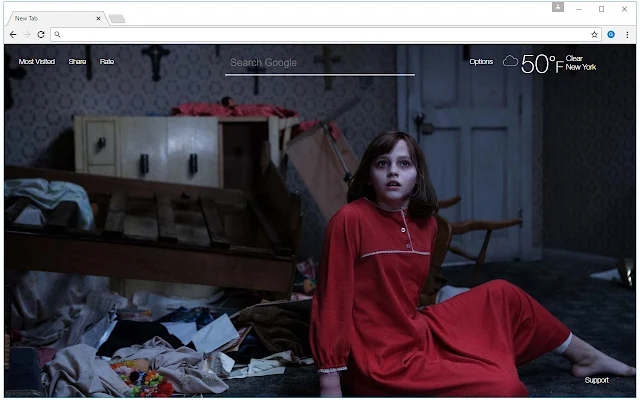
Task: Open the Most Visited link
Action: click(37, 62)
